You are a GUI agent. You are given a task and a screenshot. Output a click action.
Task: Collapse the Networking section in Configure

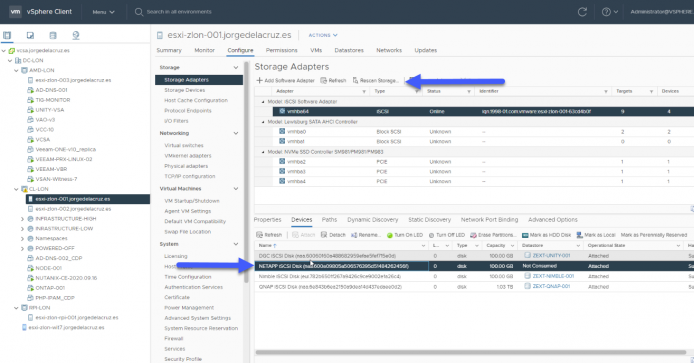(235, 133)
